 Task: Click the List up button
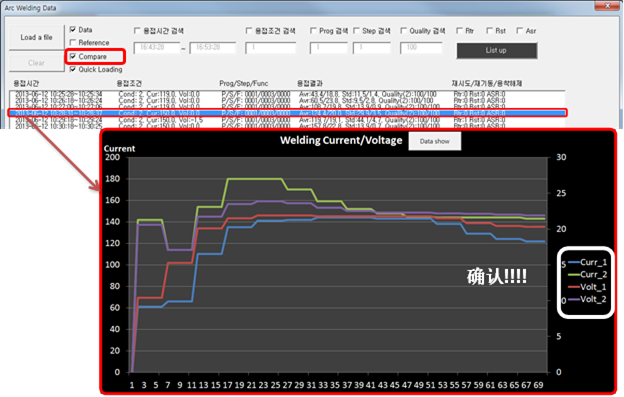point(497,51)
